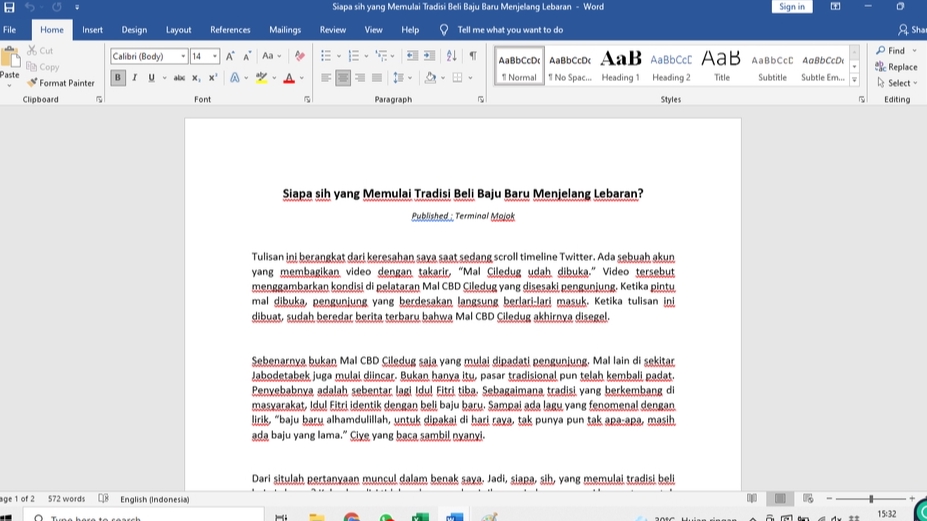Switch to the Review tab

pos(333,30)
